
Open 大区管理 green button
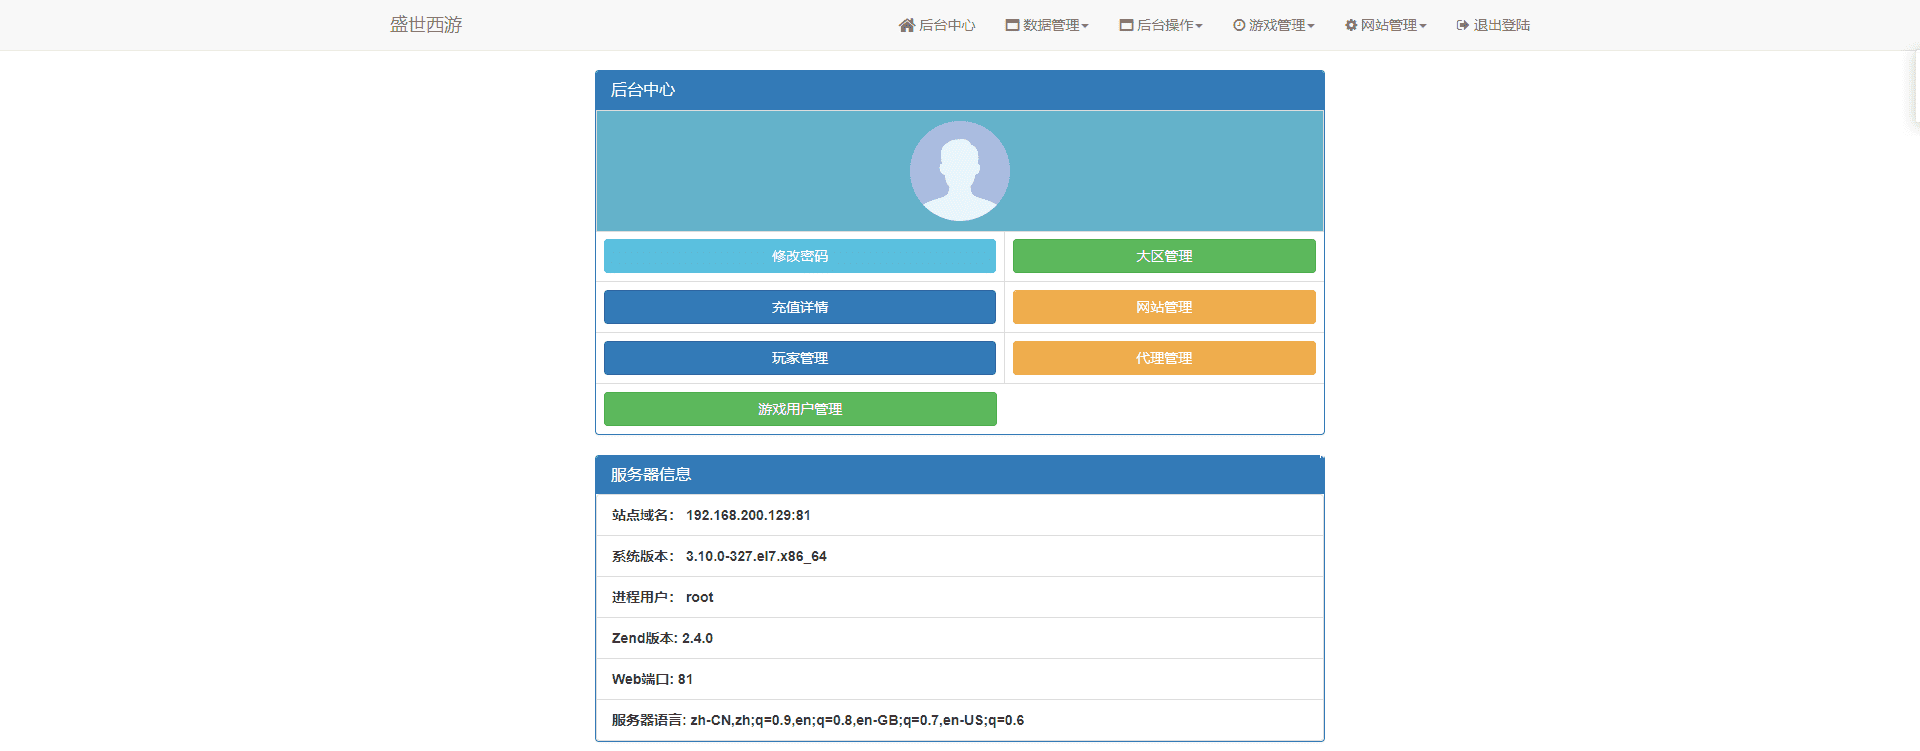pyautogui.click(x=1164, y=256)
